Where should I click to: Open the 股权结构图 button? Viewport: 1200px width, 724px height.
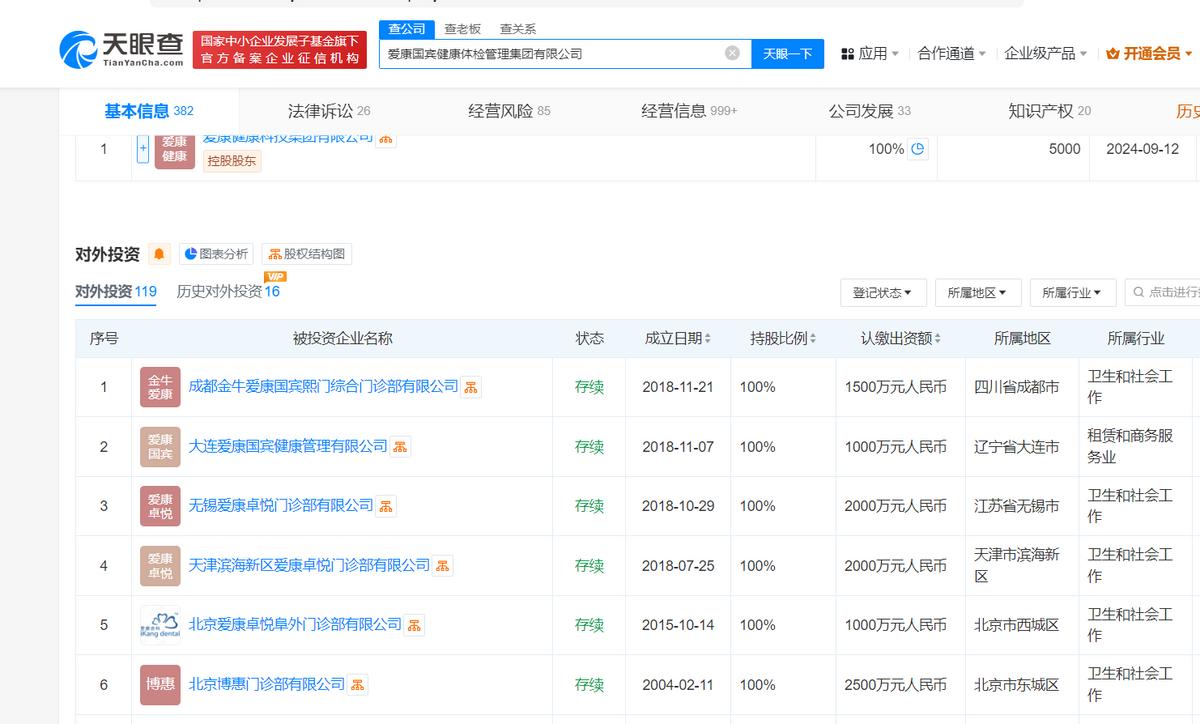[307, 254]
